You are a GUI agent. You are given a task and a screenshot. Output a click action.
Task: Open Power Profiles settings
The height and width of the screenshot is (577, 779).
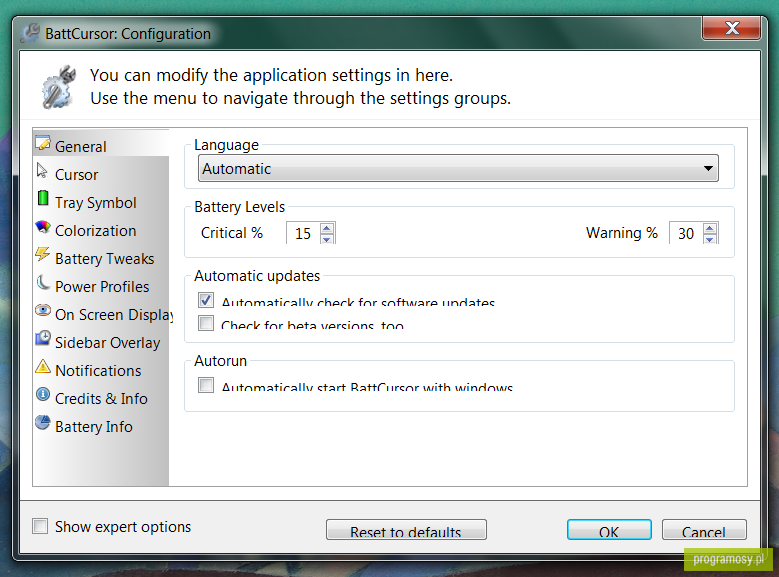101,286
